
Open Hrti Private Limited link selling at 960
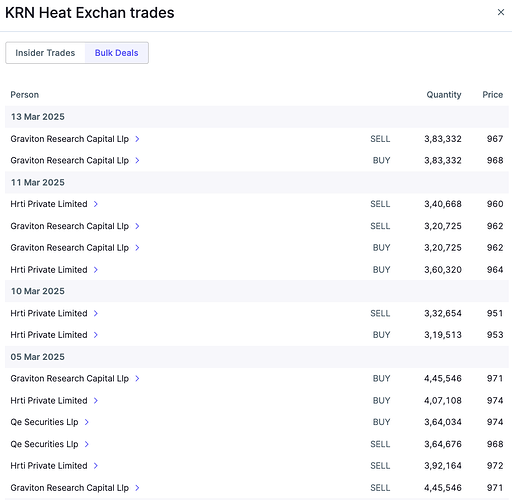(49, 204)
